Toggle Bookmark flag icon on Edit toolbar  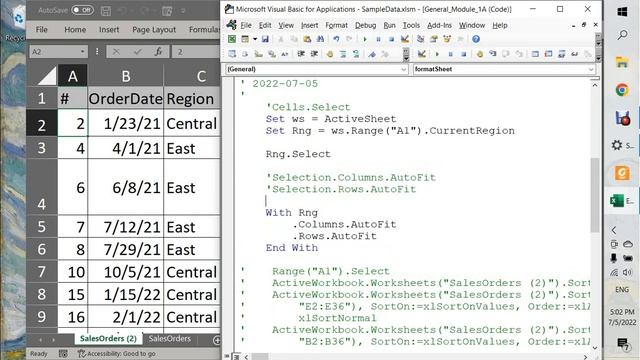(x=372, y=54)
